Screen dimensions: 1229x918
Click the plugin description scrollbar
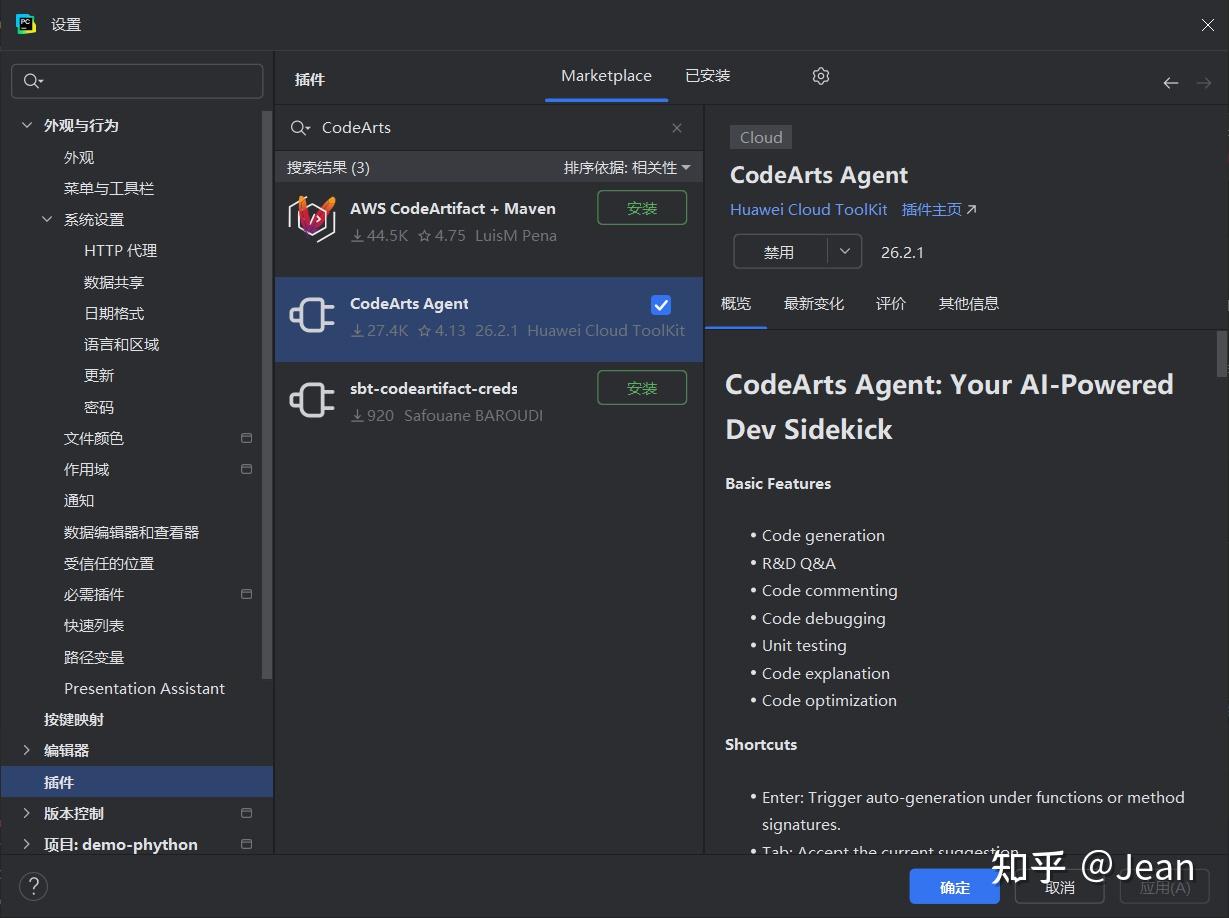coord(1221,354)
